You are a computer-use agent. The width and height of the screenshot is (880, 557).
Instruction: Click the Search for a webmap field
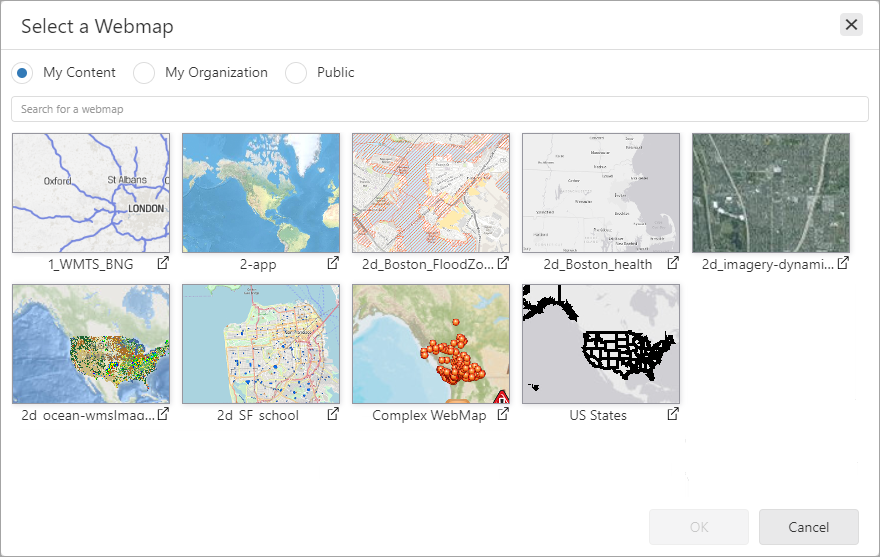pyautogui.click(x=440, y=109)
